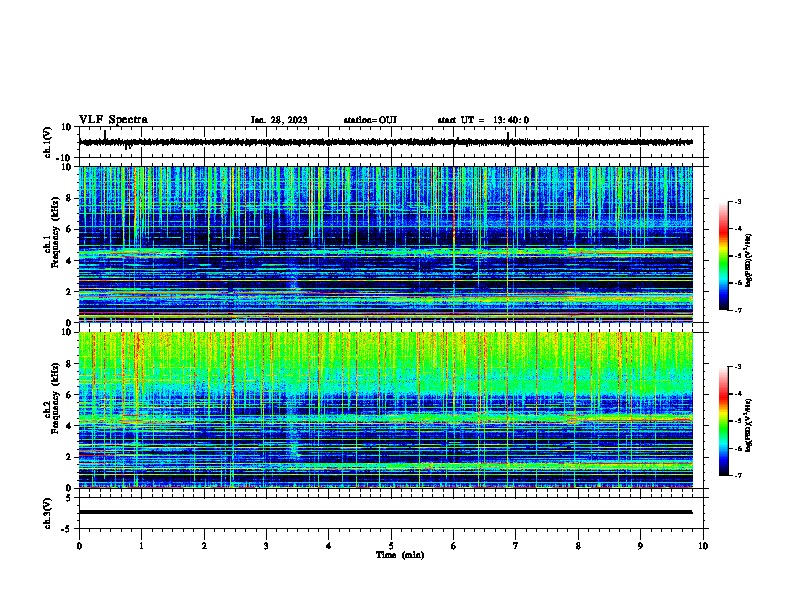
Task: Click the 'ch.3(V)' axis label
Action: point(48,513)
